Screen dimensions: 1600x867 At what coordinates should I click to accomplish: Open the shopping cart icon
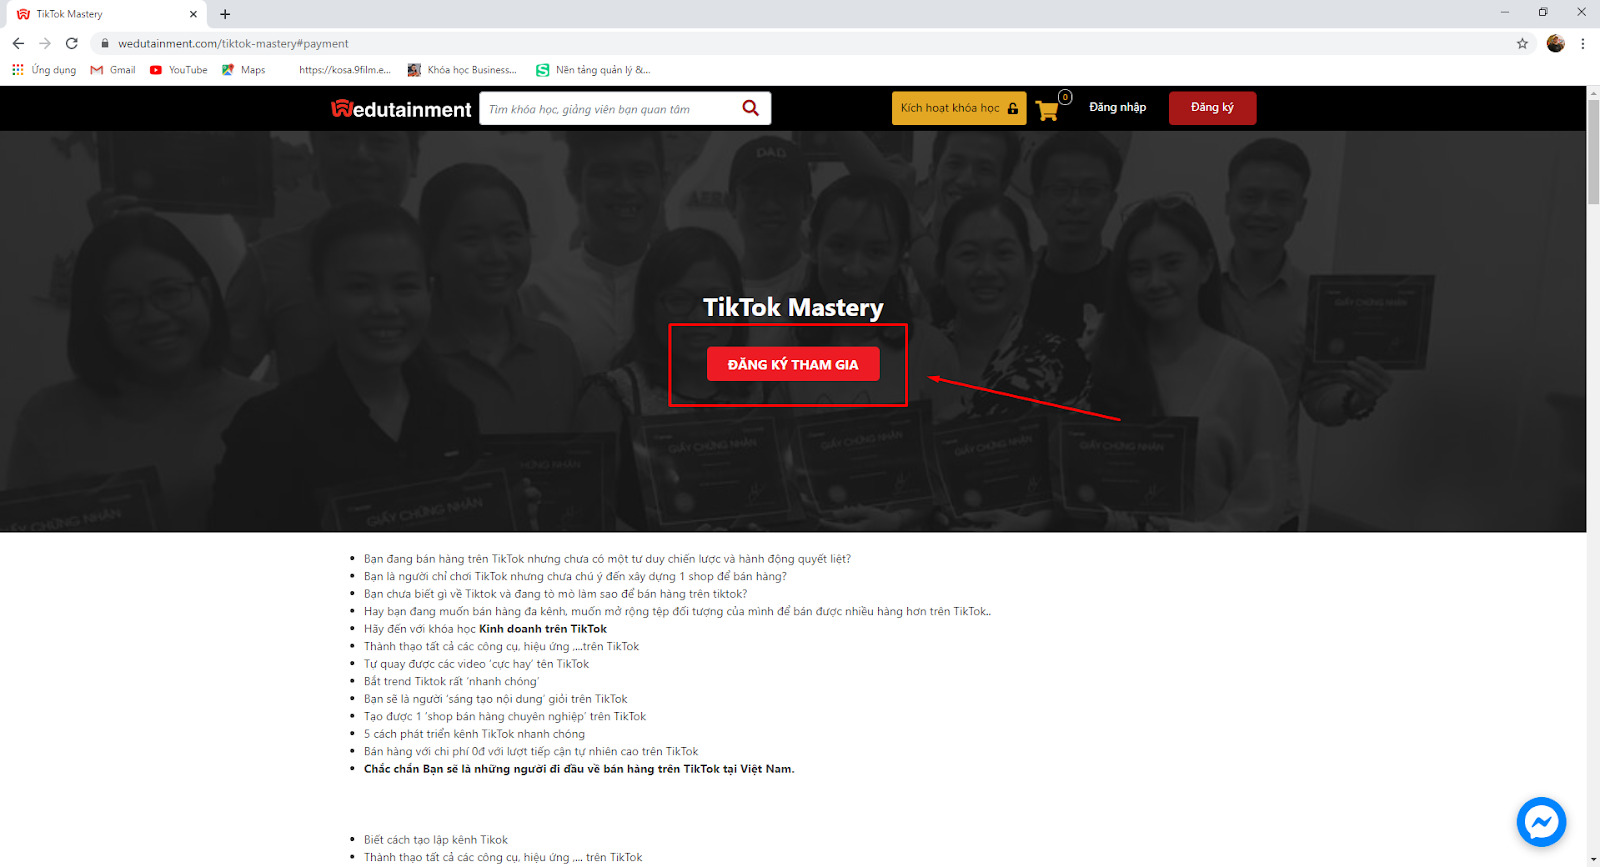pyautogui.click(x=1048, y=109)
